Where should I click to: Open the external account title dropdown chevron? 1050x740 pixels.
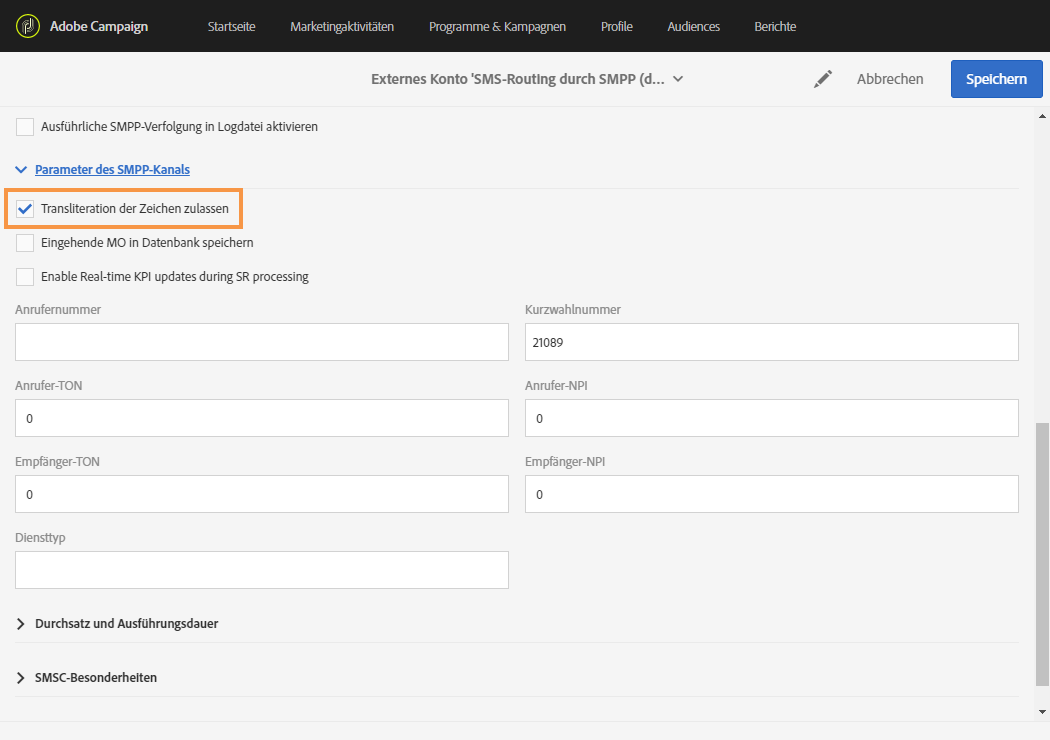(x=678, y=79)
